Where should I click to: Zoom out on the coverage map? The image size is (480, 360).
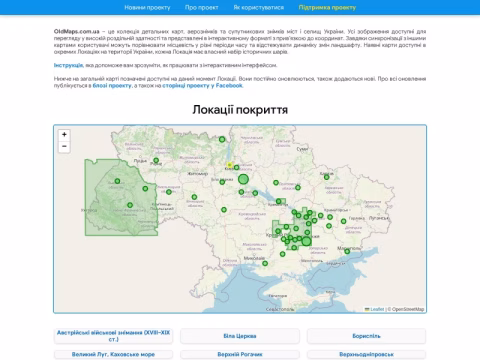(x=64, y=146)
